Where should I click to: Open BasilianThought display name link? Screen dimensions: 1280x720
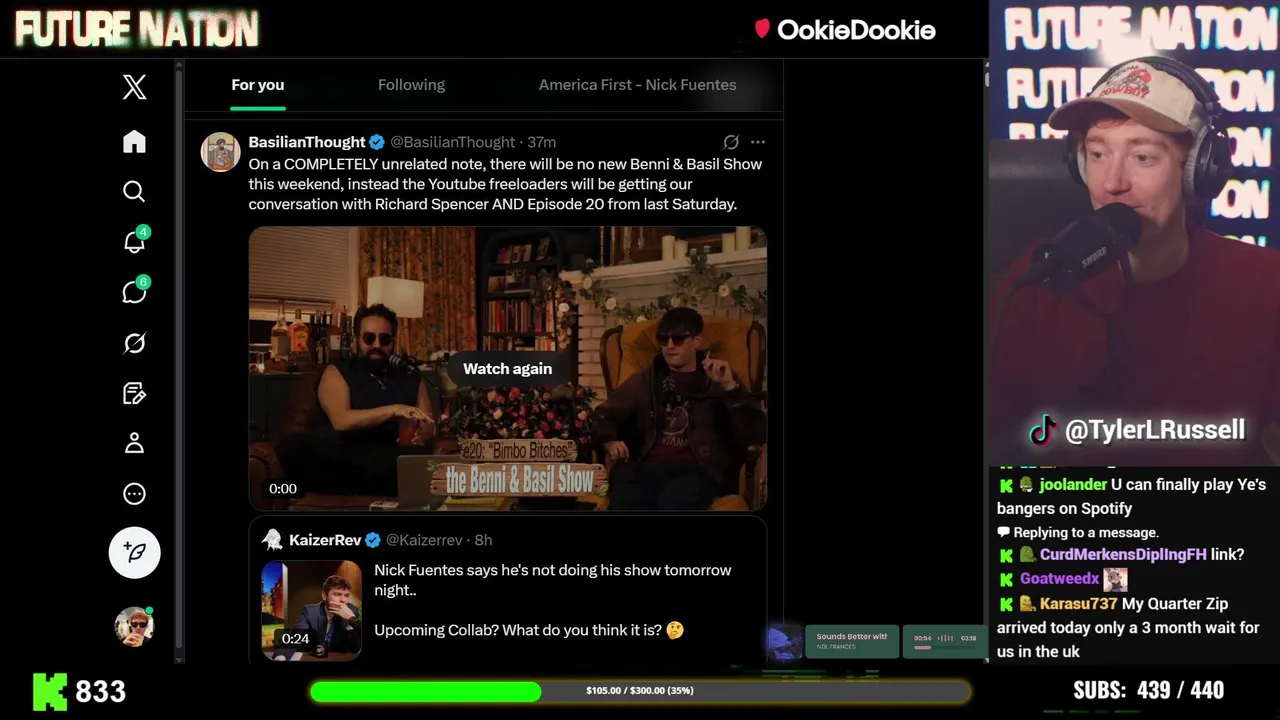307,142
